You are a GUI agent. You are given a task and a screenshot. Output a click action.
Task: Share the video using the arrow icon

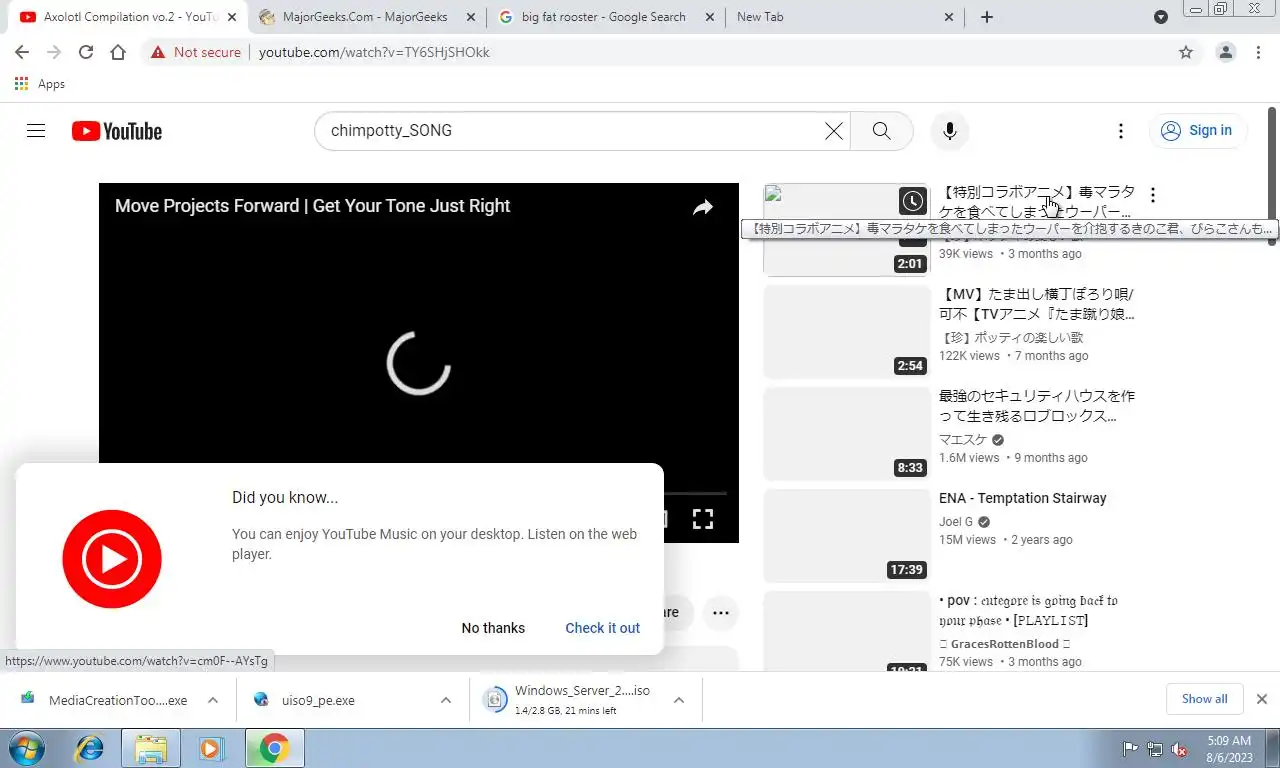[703, 207]
